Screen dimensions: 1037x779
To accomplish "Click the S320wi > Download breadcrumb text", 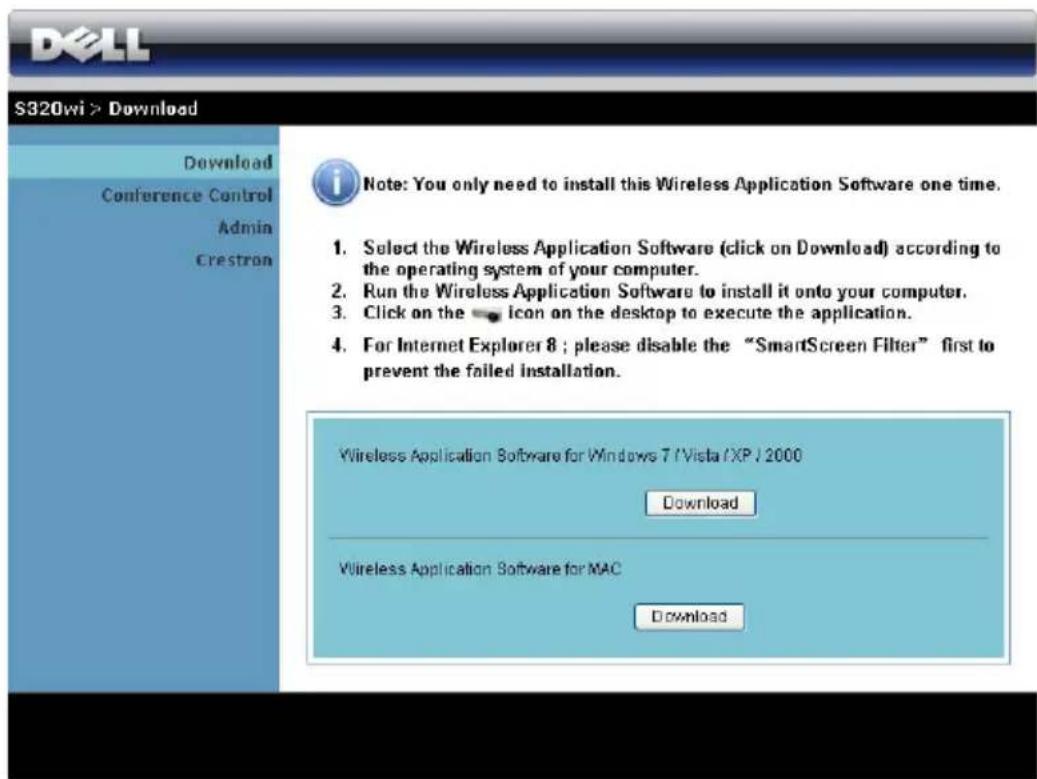I will (x=106, y=108).
